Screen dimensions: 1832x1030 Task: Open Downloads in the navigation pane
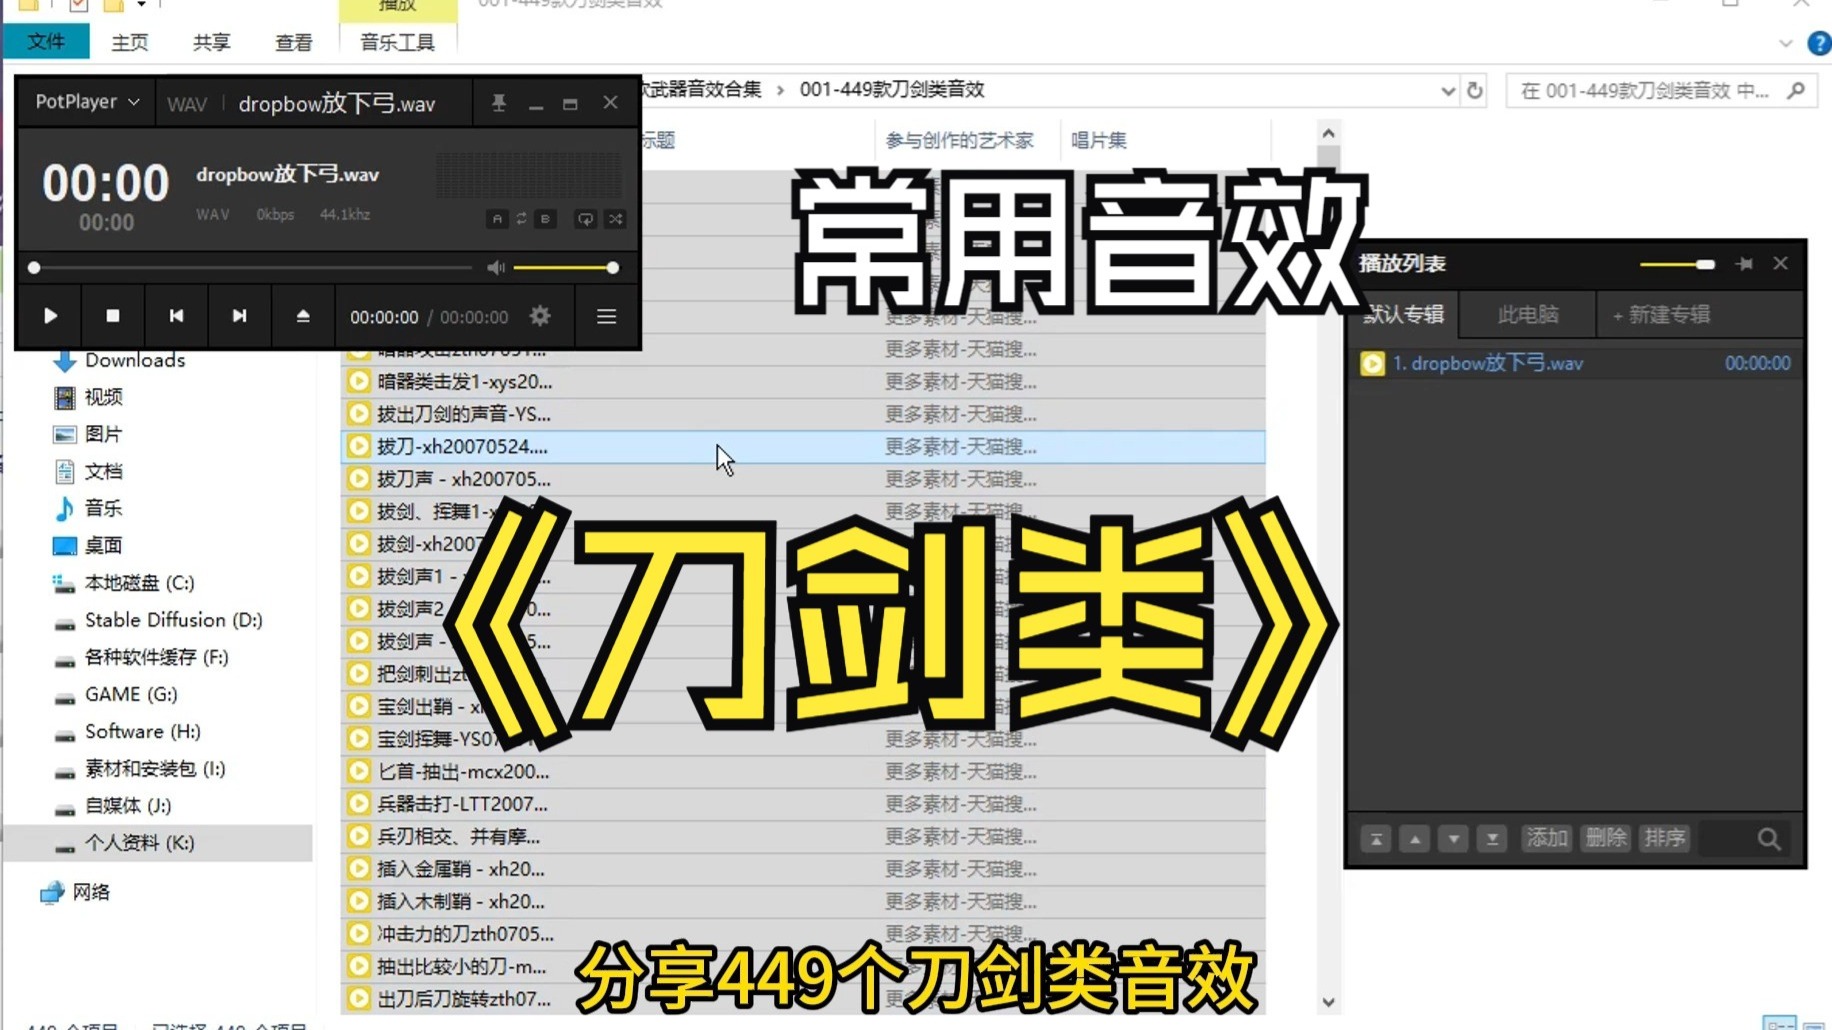pyautogui.click(x=135, y=360)
